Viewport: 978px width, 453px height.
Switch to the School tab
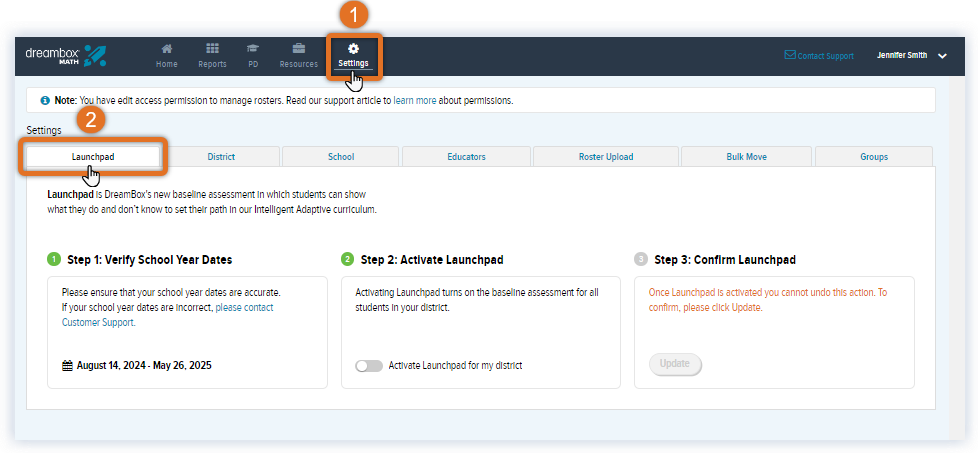point(341,157)
